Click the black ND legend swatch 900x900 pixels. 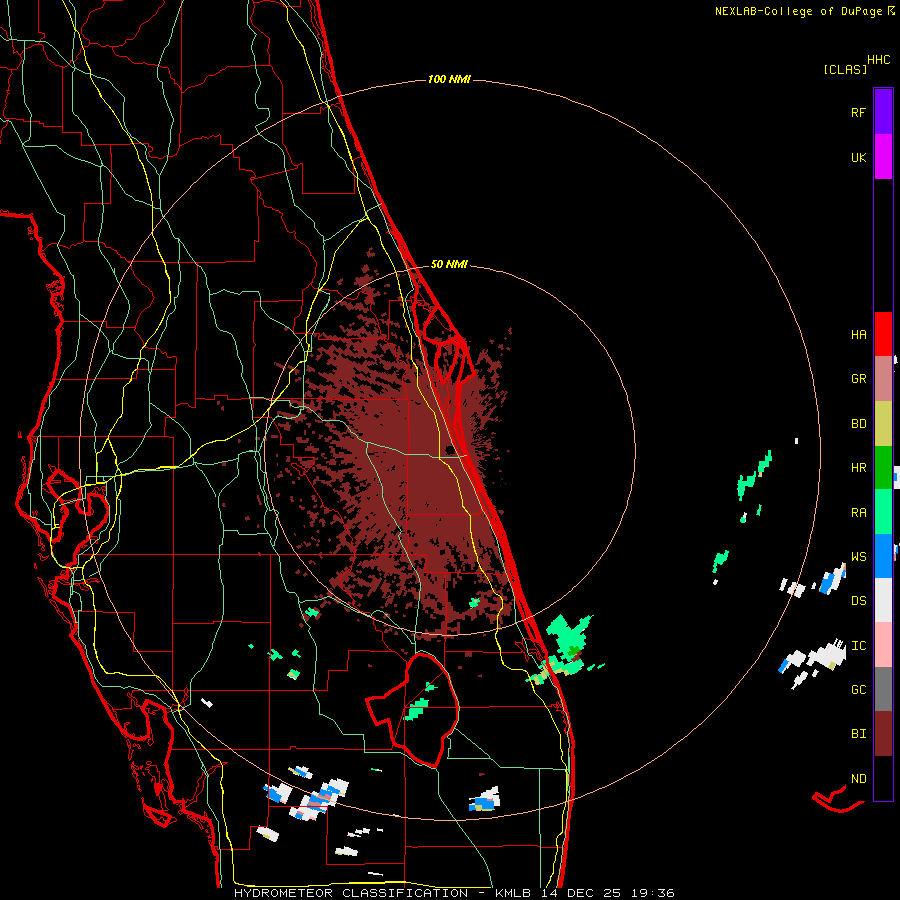(883, 778)
